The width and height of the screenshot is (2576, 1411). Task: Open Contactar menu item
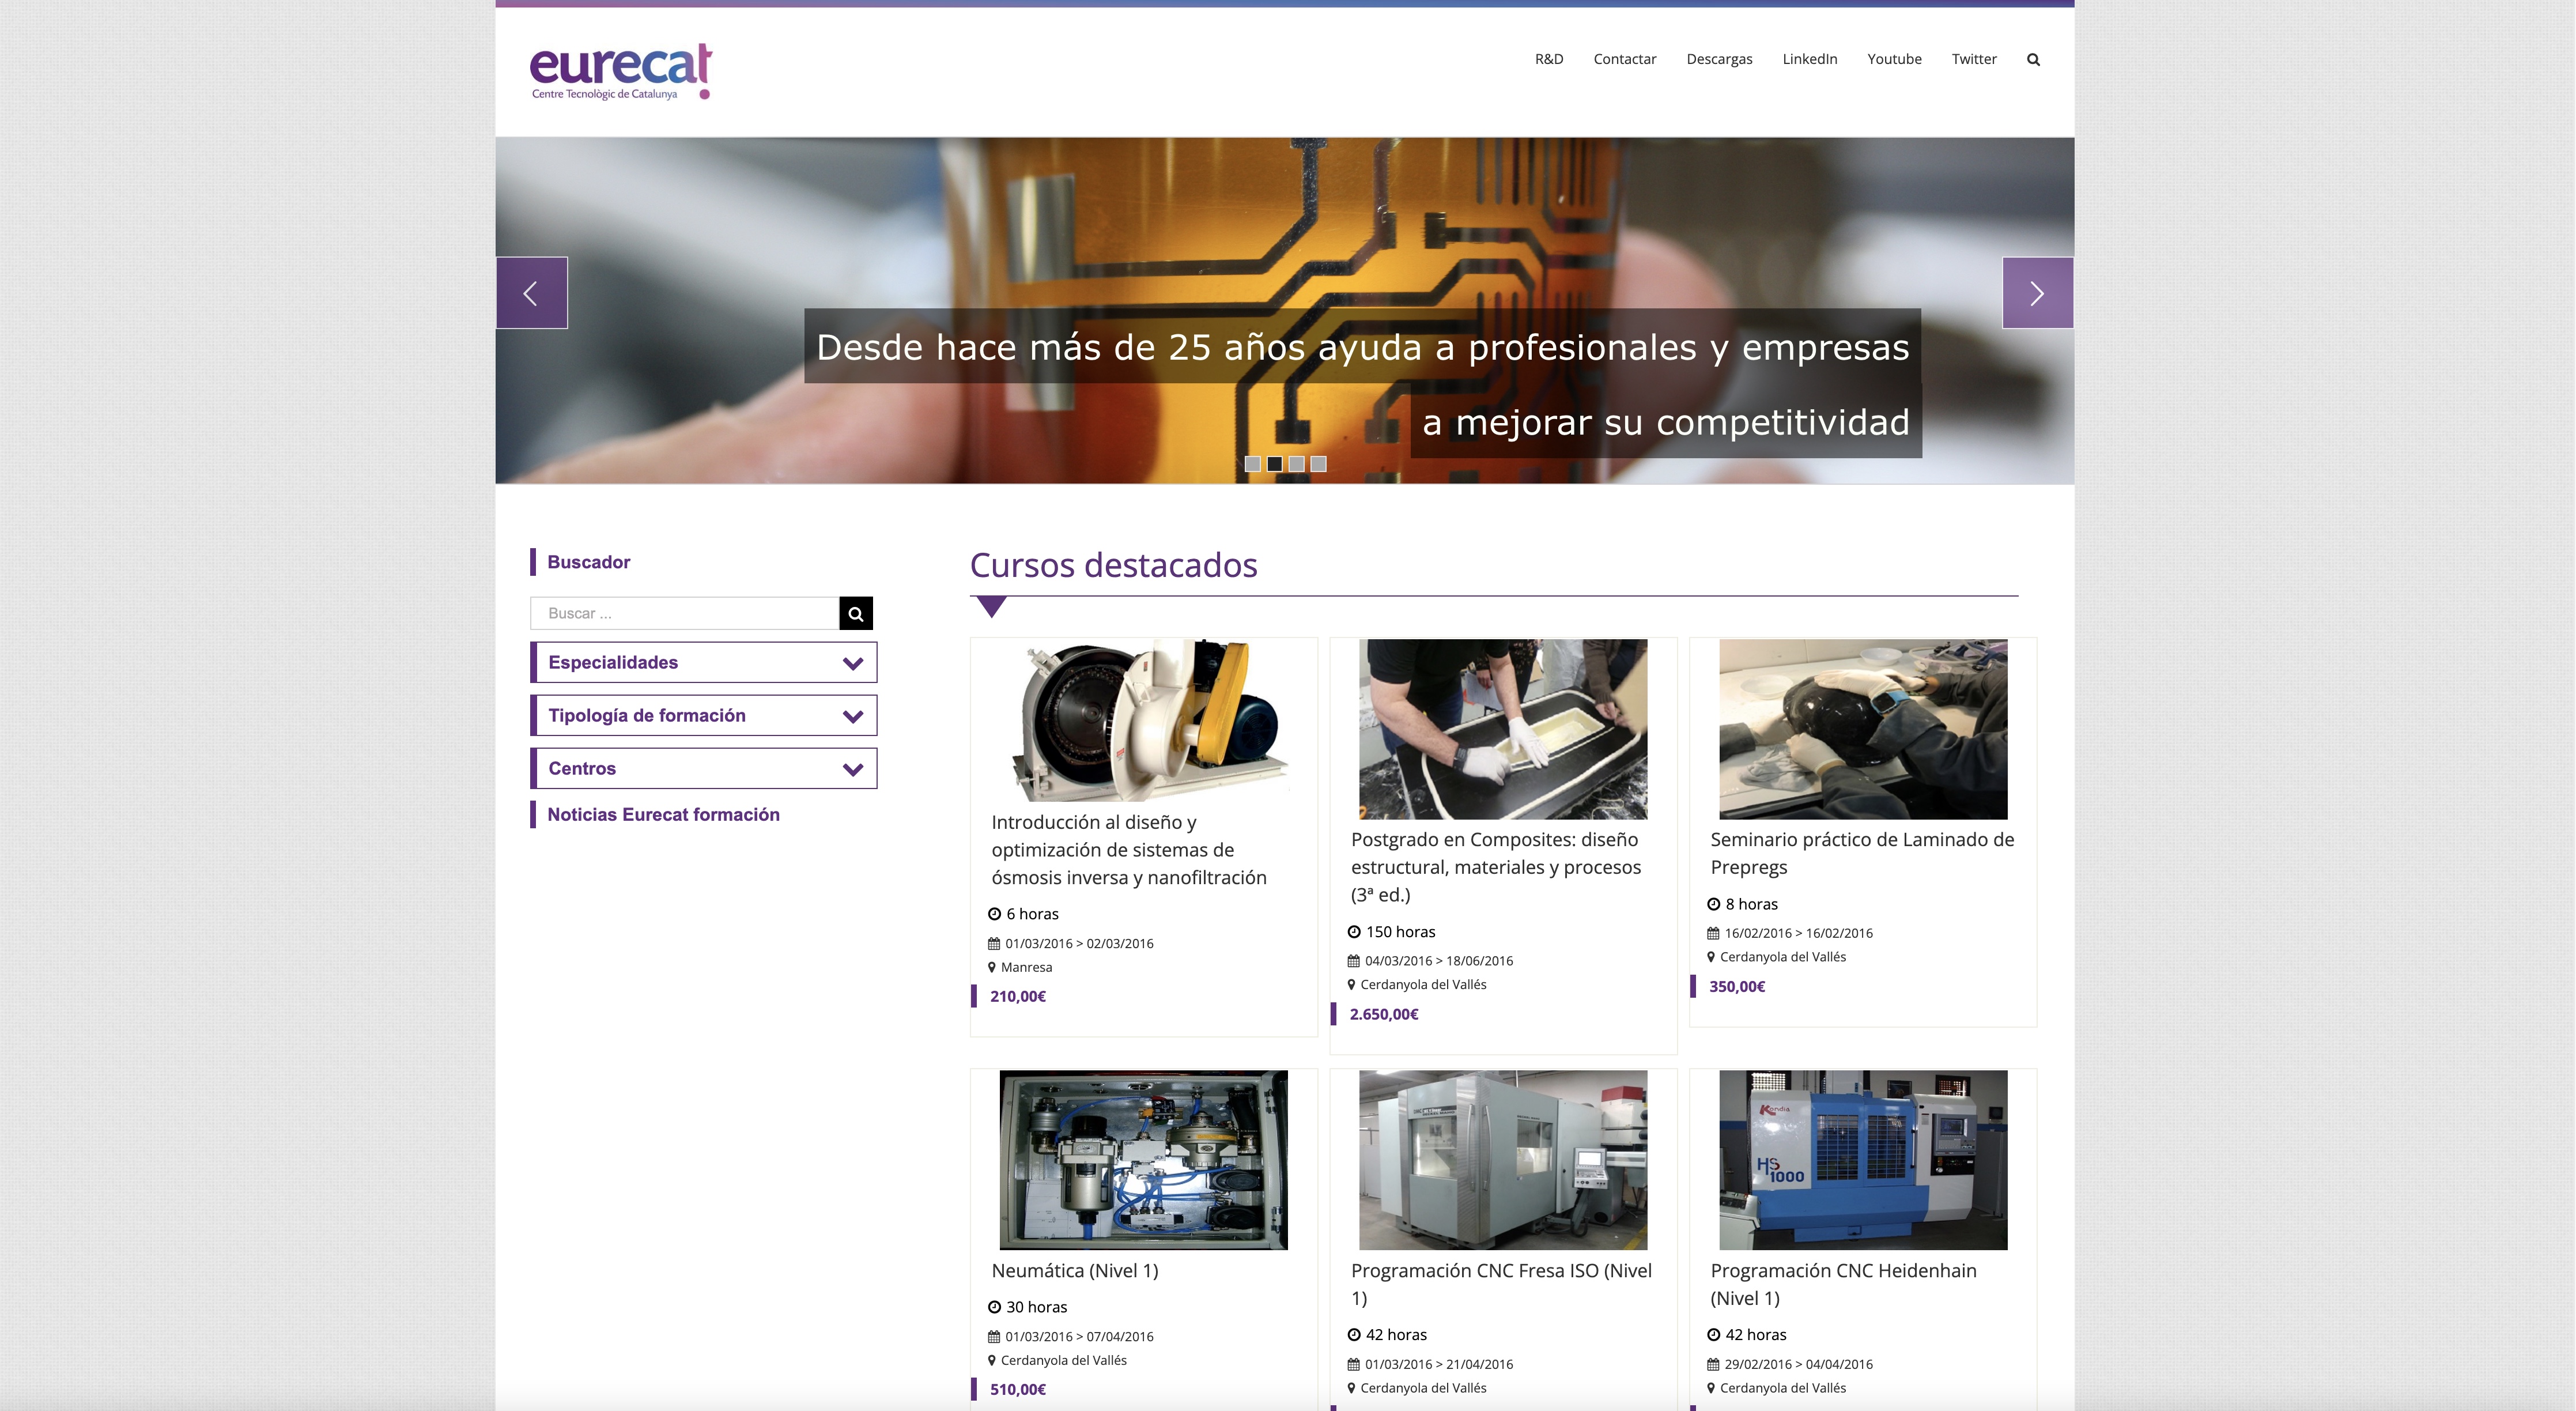[1625, 59]
